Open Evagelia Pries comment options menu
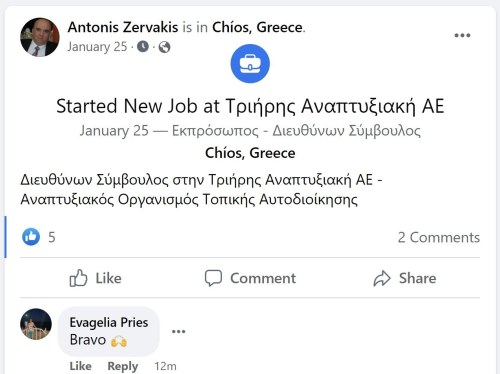500x374 pixels. point(179,331)
